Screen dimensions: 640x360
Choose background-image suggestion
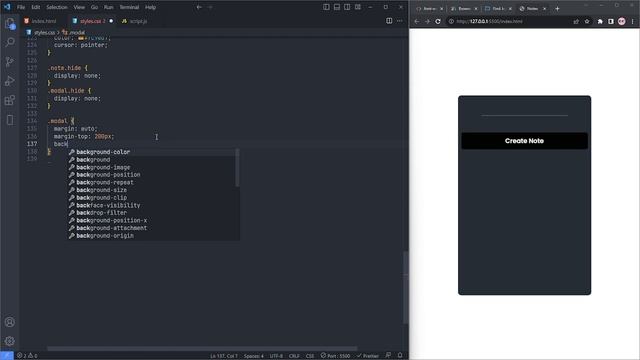click(x=153, y=167)
